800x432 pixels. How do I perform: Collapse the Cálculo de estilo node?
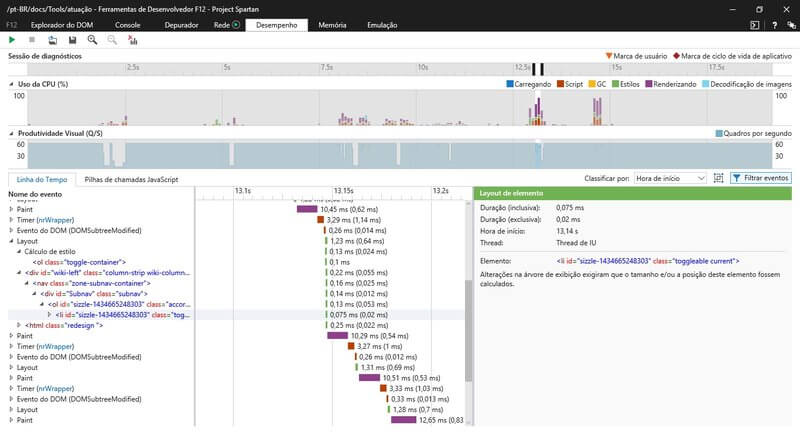(x=19, y=251)
